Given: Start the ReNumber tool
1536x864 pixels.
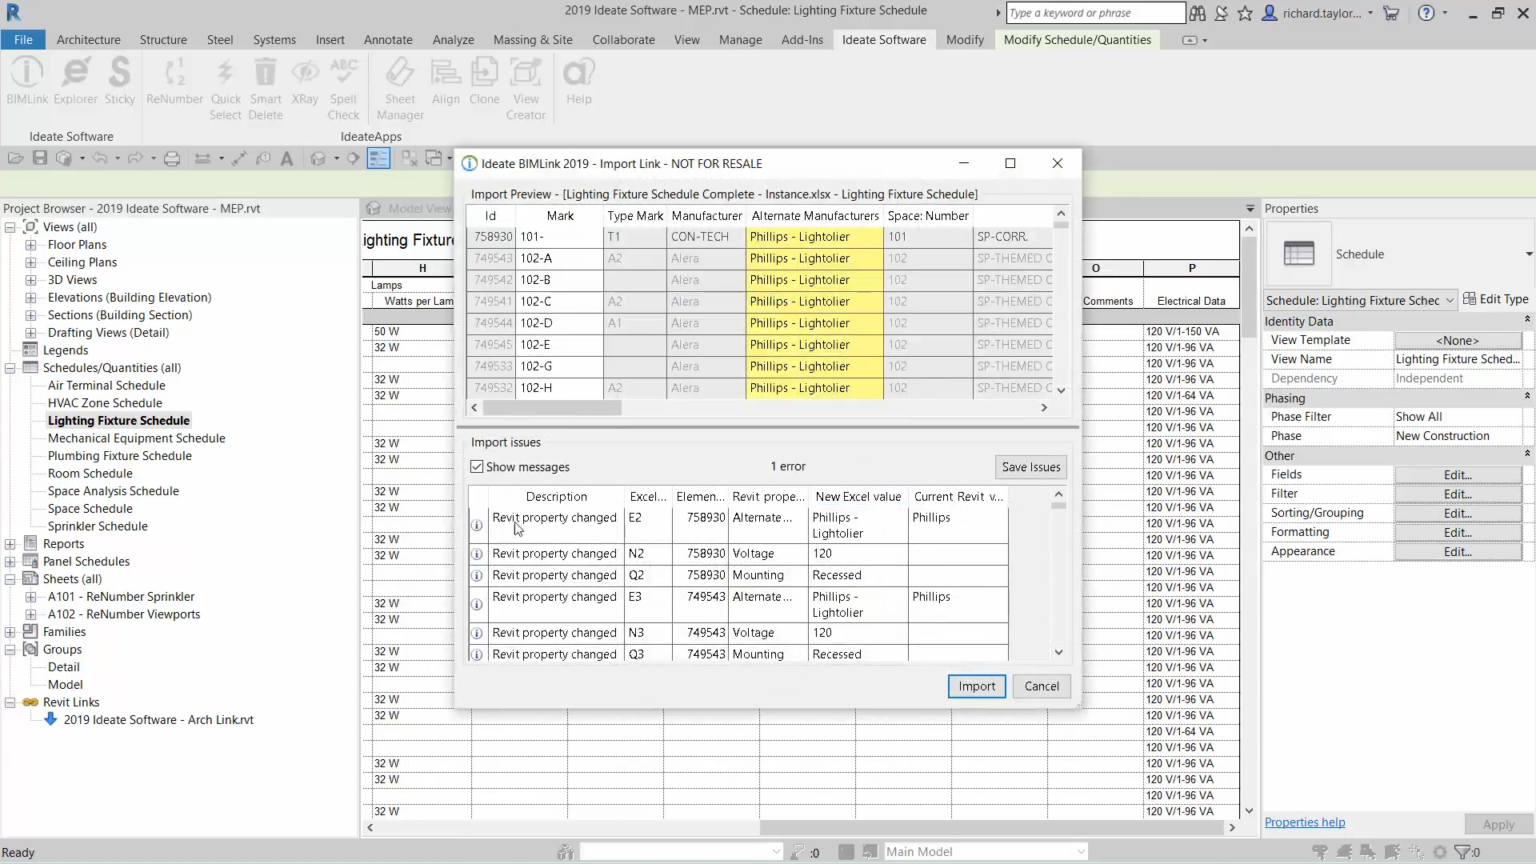Looking at the screenshot, I should [x=174, y=80].
